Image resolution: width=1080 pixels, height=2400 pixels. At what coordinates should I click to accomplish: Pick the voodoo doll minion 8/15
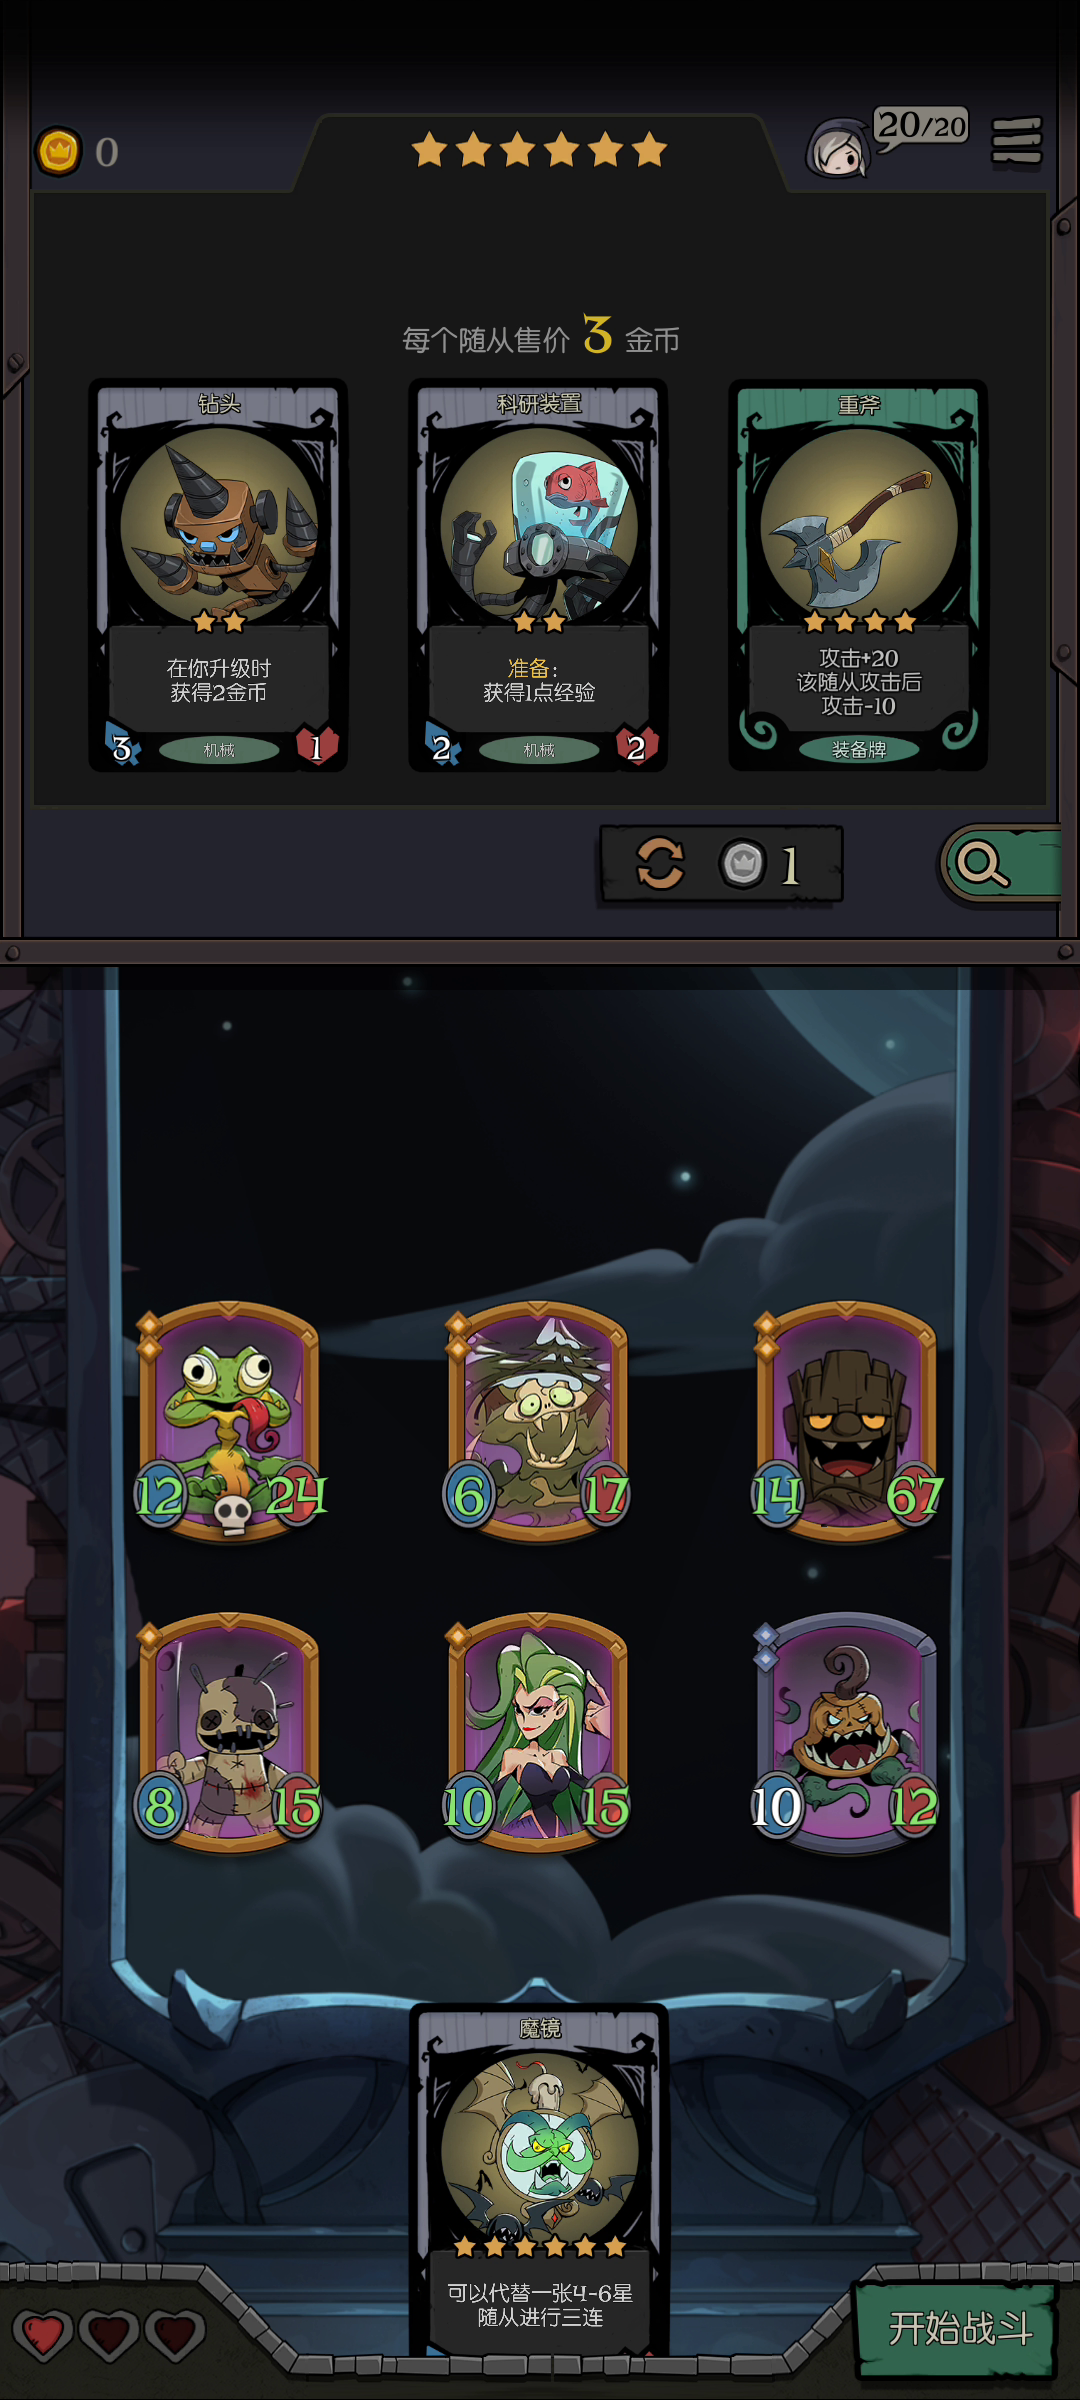coord(230,1732)
